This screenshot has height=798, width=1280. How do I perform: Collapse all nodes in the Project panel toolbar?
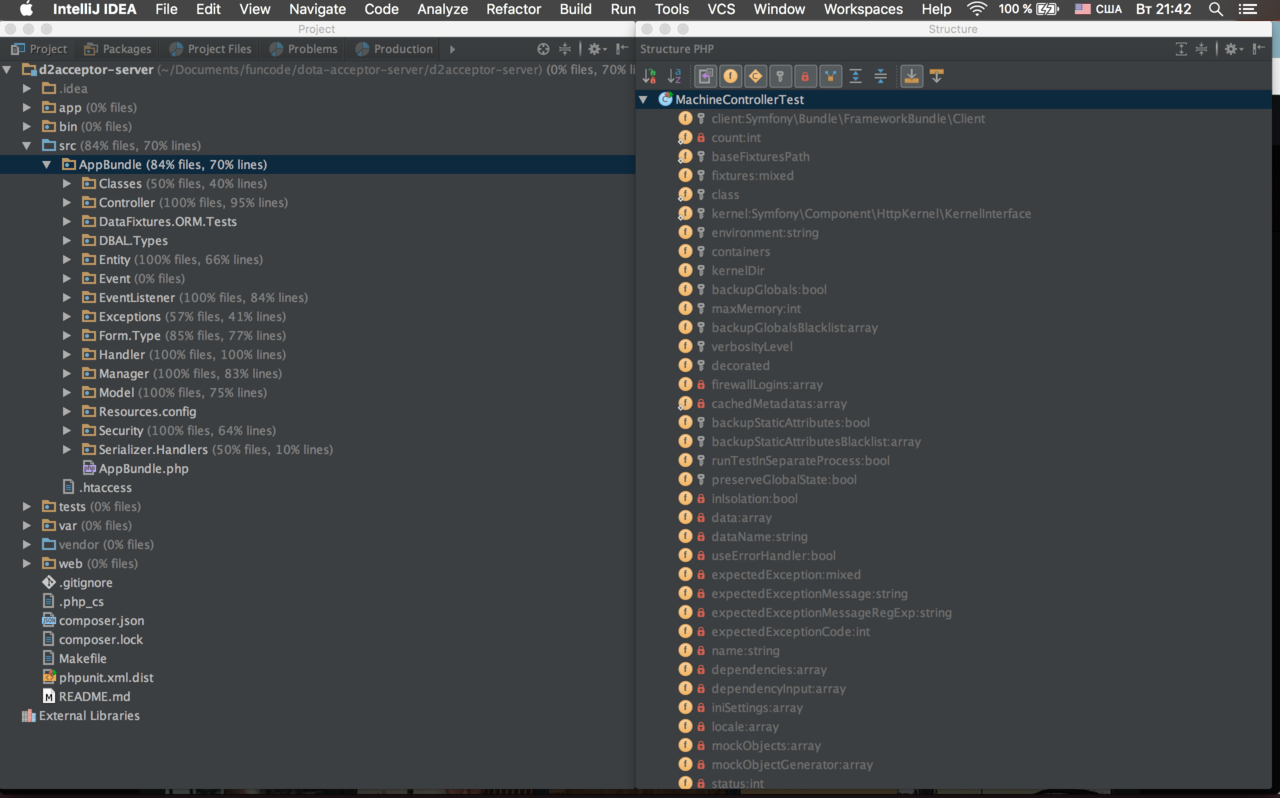(565, 49)
